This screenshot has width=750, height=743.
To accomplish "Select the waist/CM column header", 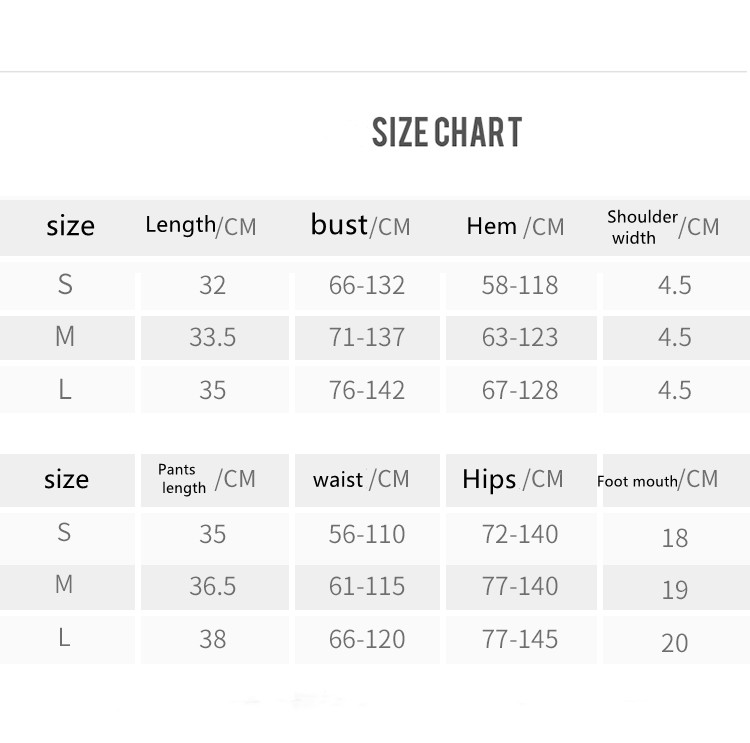I will click(361, 480).
